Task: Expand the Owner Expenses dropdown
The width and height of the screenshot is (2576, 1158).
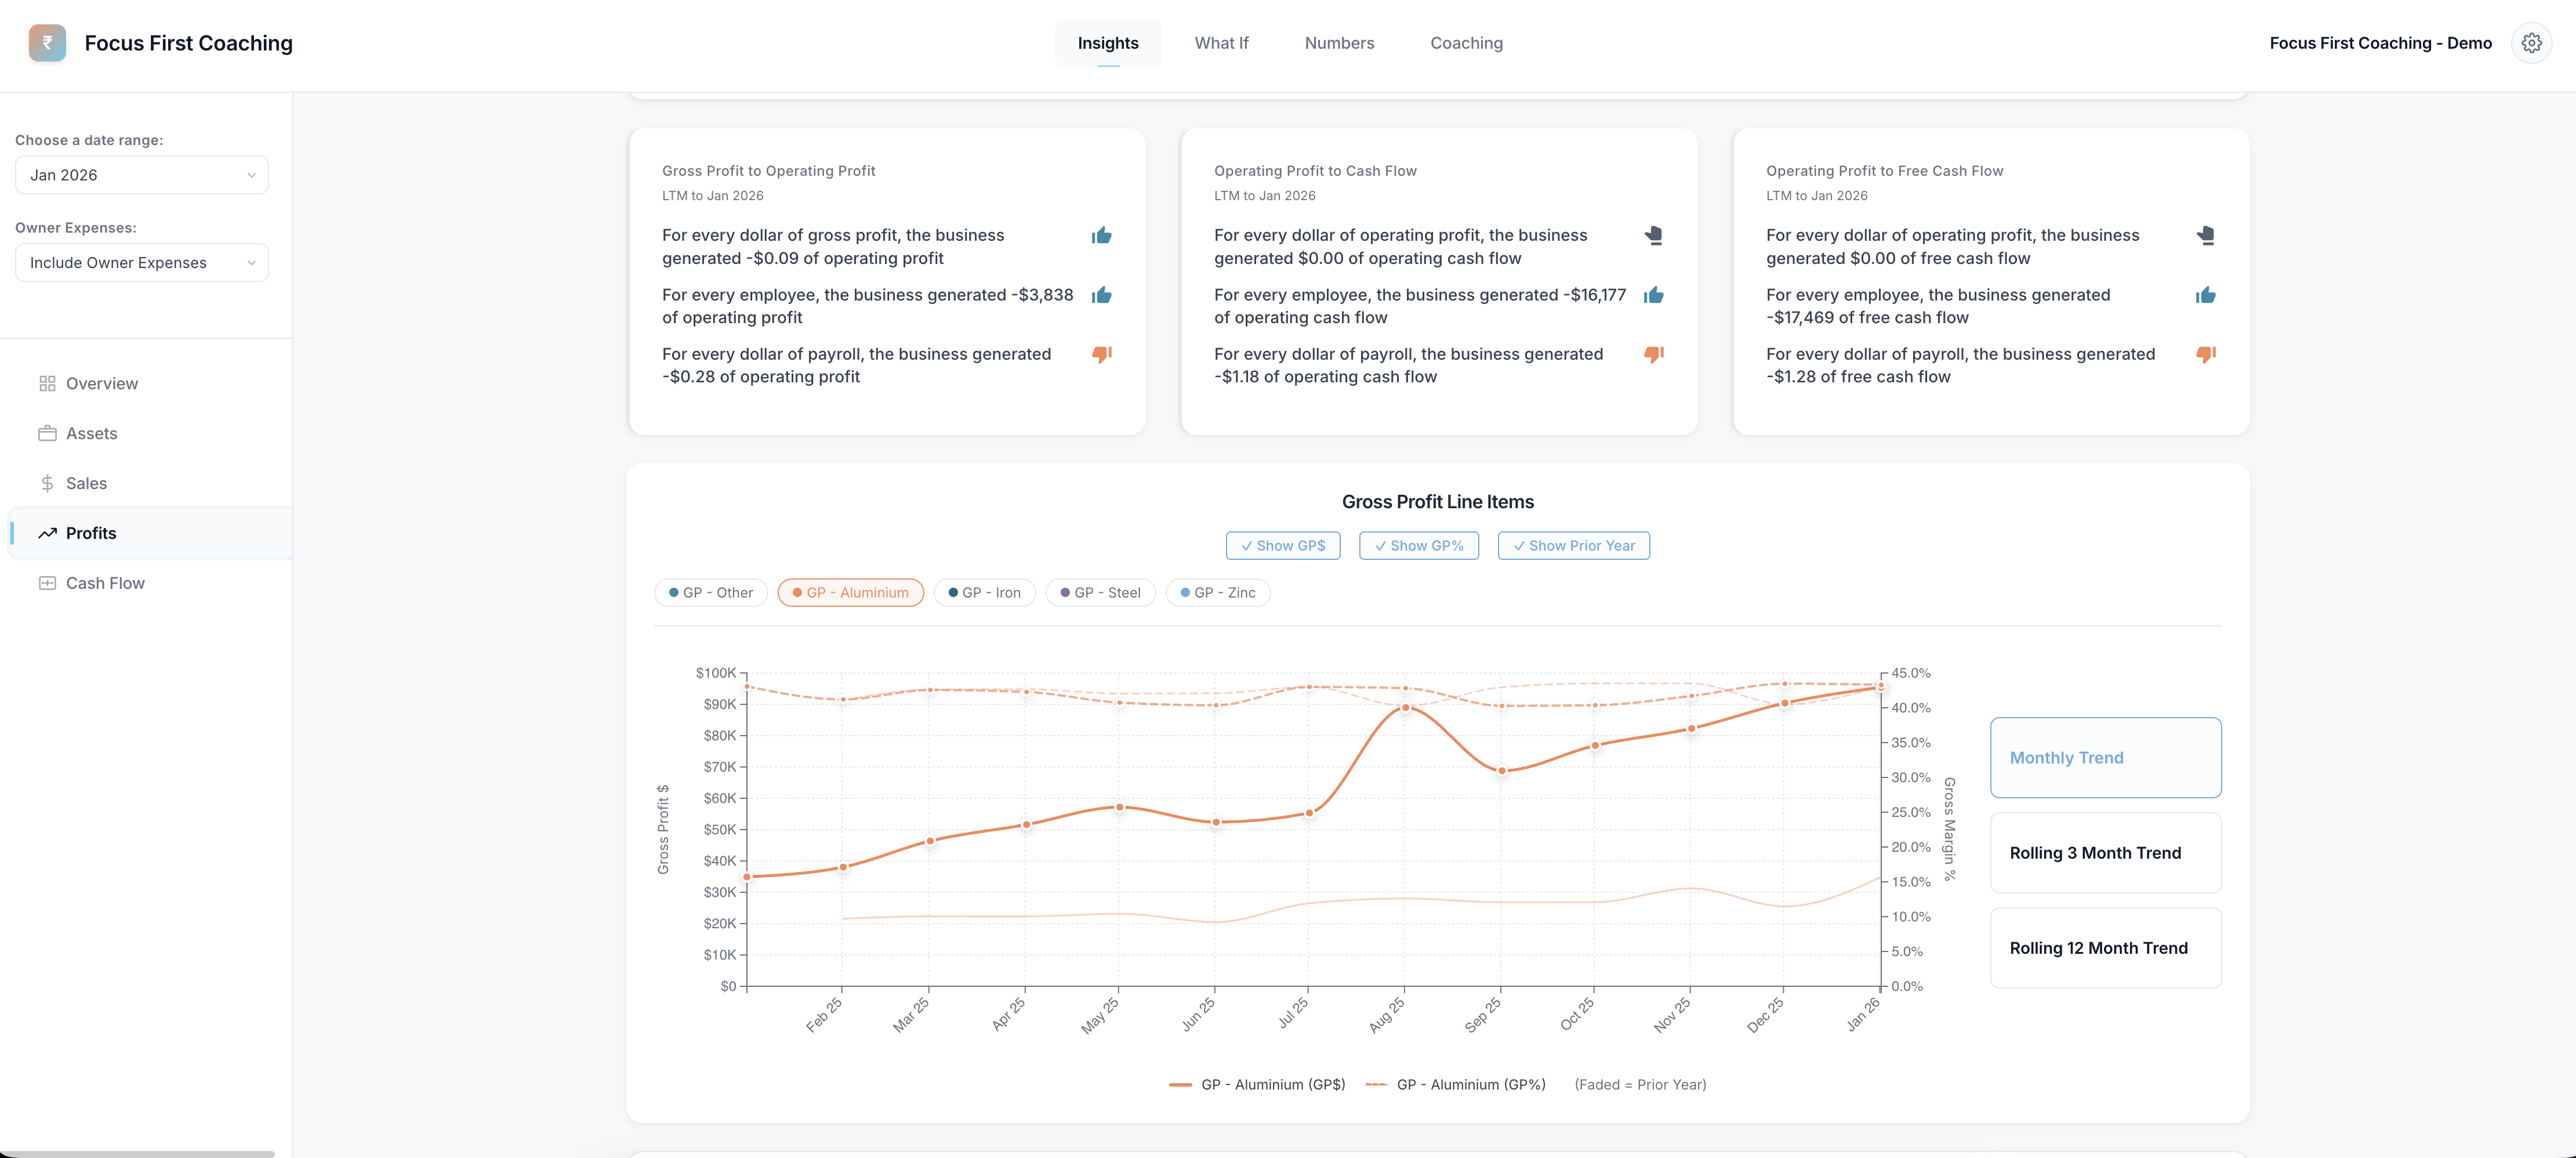Action: [141, 262]
